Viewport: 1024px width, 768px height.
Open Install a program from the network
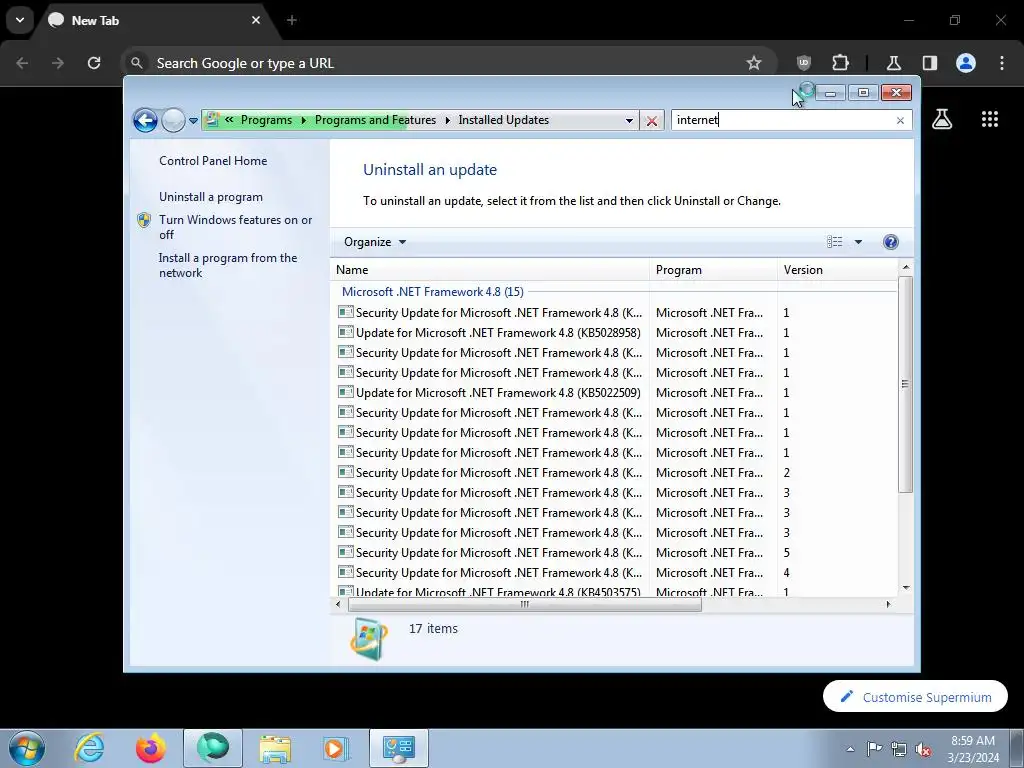228,265
